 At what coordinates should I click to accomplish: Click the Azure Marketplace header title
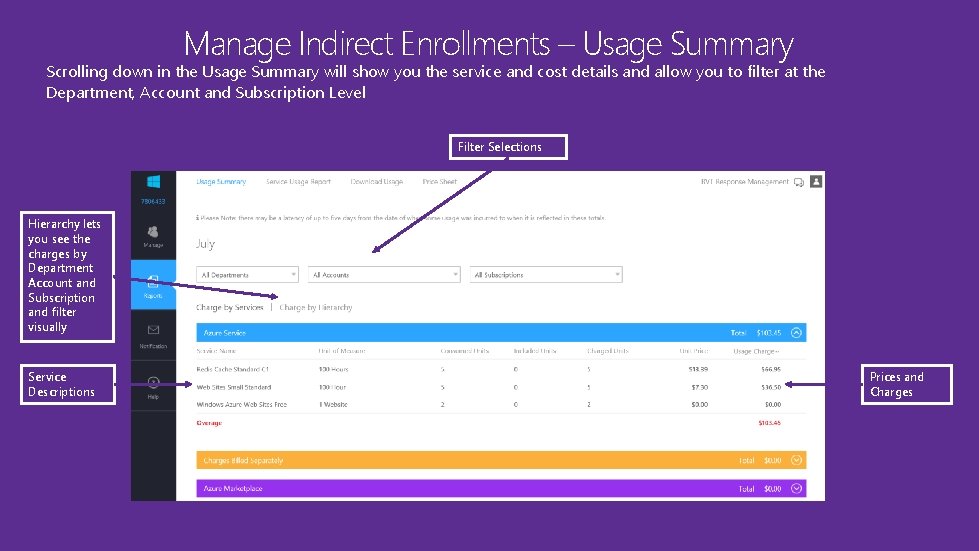coord(233,489)
